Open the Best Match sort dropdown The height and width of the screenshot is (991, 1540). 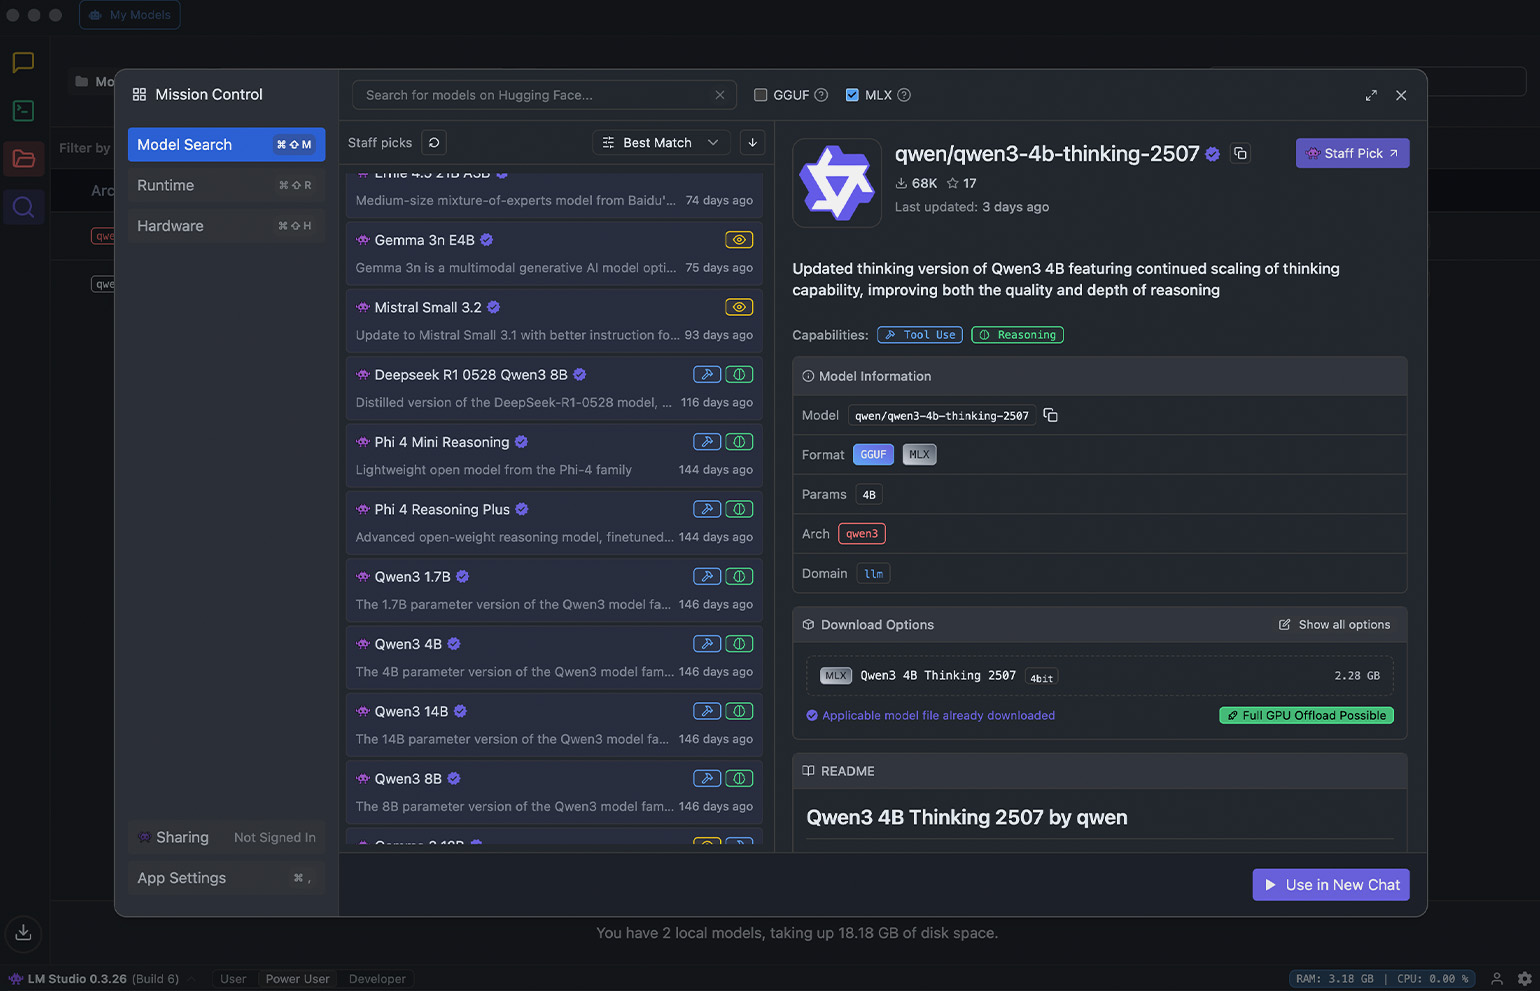pyautogui.click(x=661, y=143)
